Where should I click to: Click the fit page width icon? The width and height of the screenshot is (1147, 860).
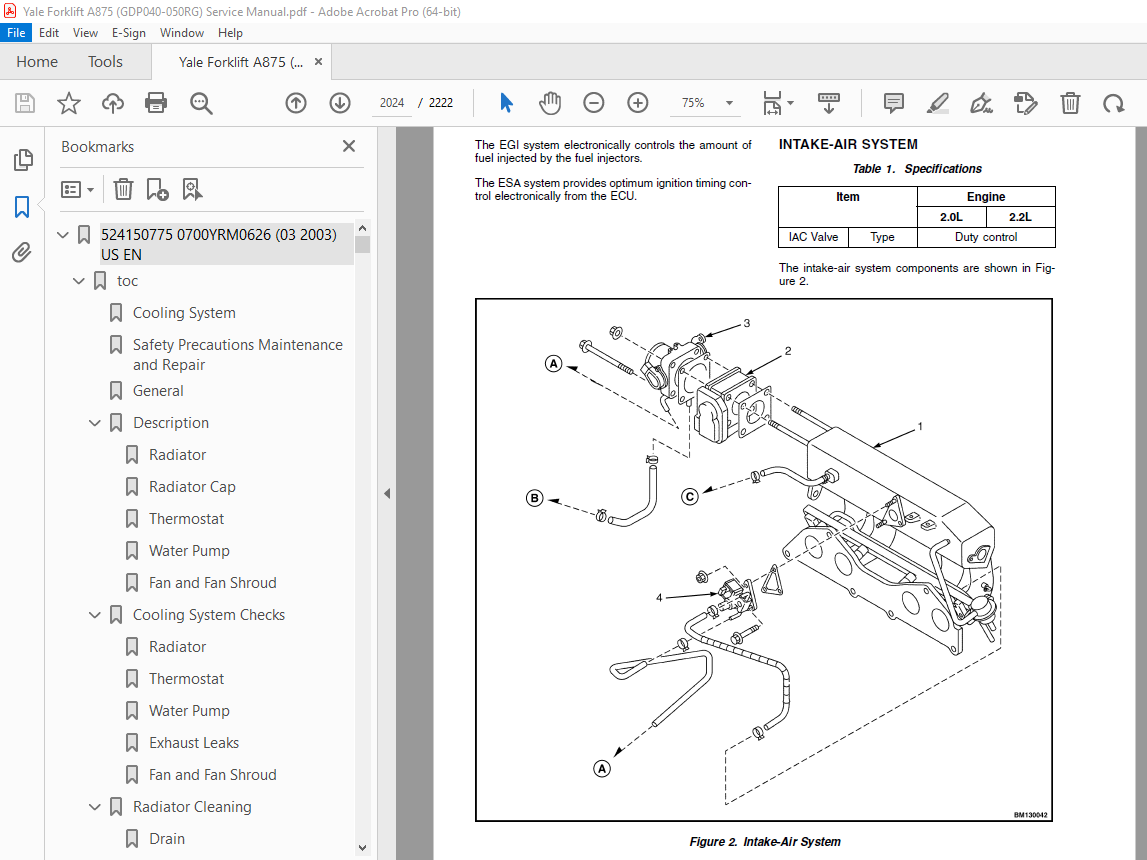click(x=772, y=103)
